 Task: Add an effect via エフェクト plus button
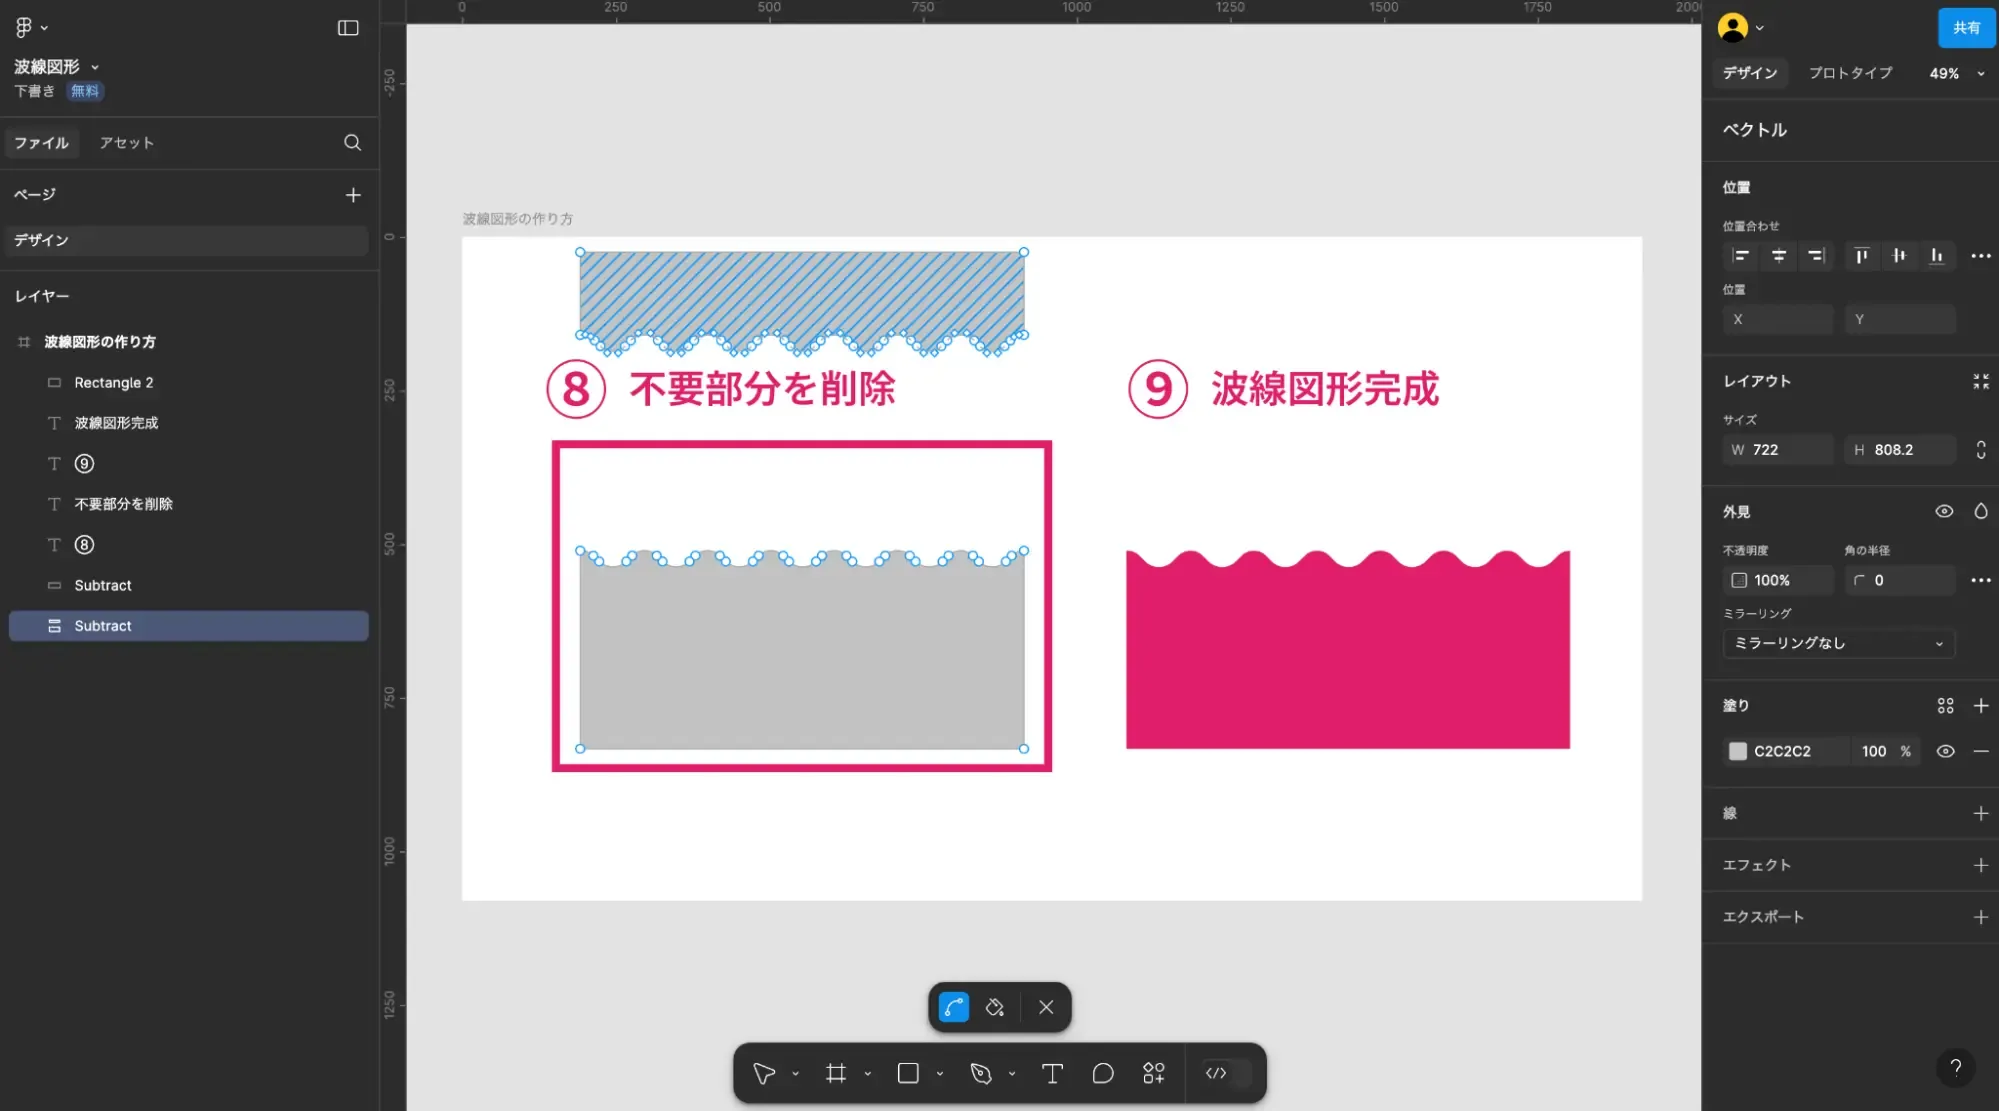(x=1981, y=865)
